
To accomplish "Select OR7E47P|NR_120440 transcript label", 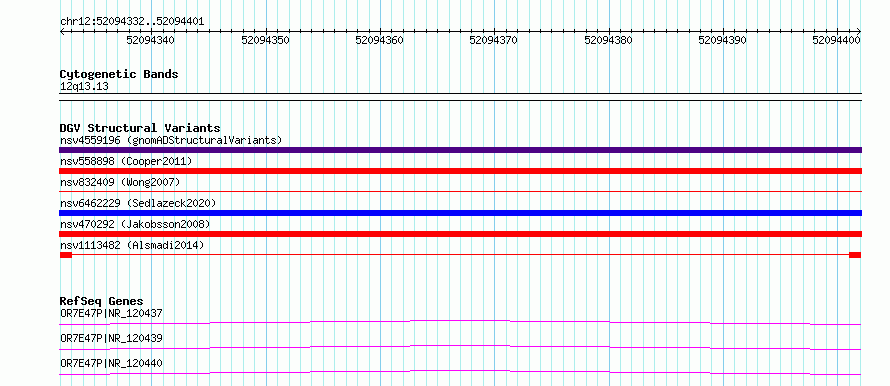I will coord(111,363).
